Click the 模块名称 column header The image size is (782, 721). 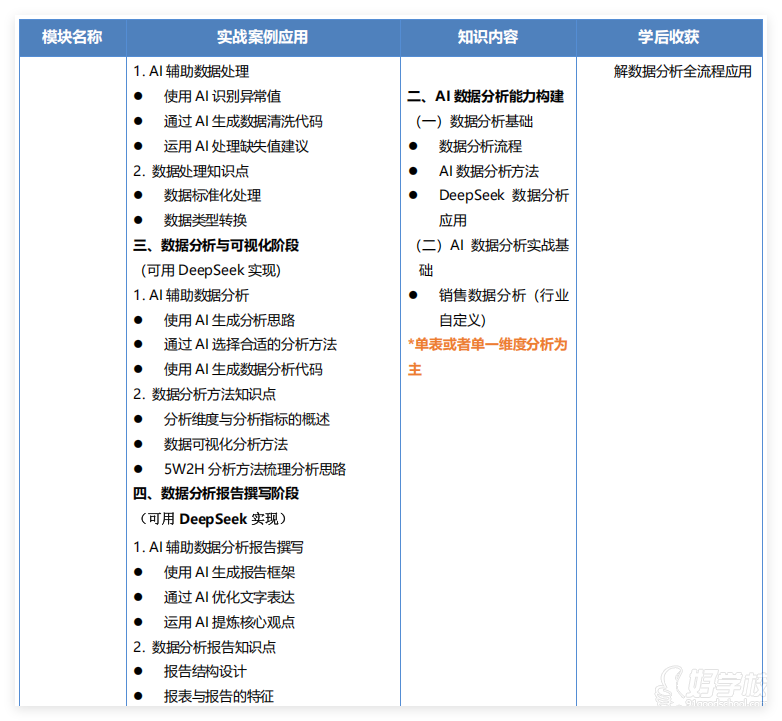point(71,37)
